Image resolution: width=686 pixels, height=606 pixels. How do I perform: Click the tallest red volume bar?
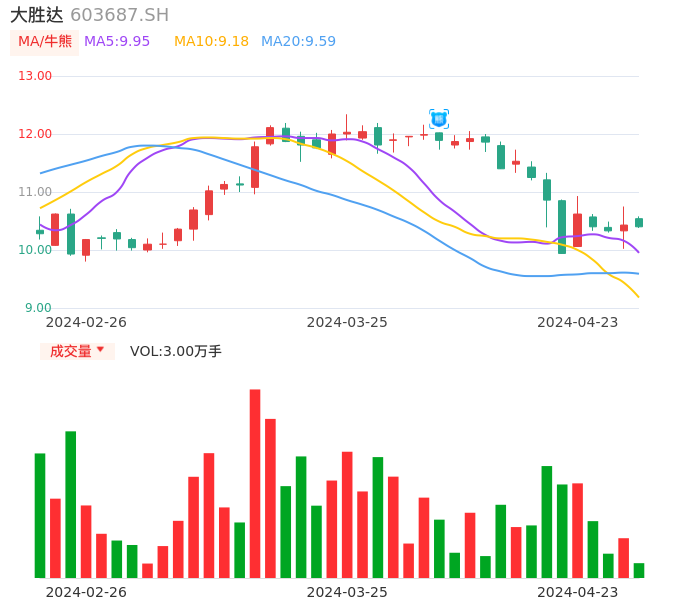click(x=255, y=483)
